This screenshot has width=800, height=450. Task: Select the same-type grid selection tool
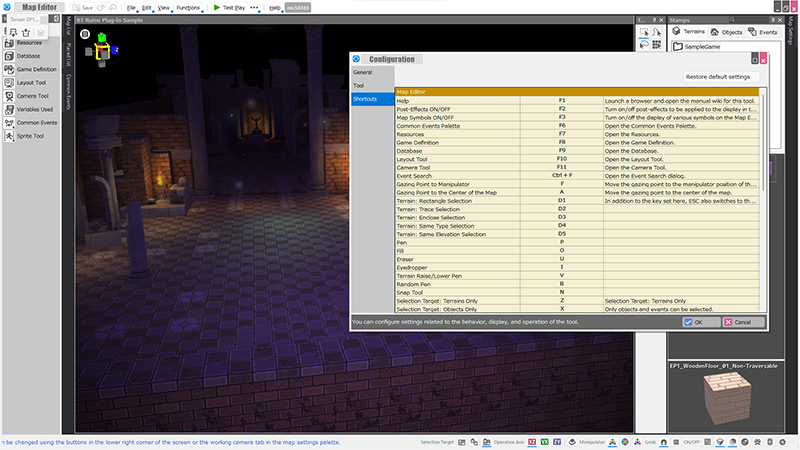[657, 45]
